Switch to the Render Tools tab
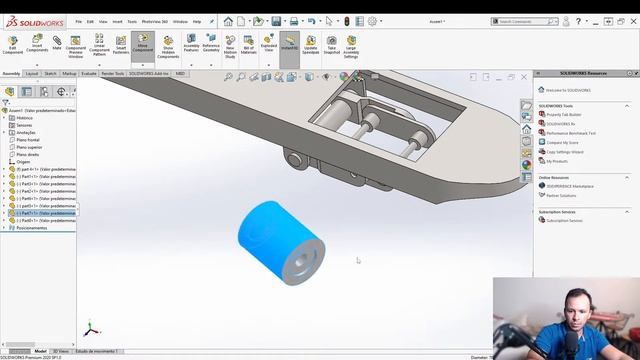Viewport: 640px width, 360px height. click(x=113, y=73)
